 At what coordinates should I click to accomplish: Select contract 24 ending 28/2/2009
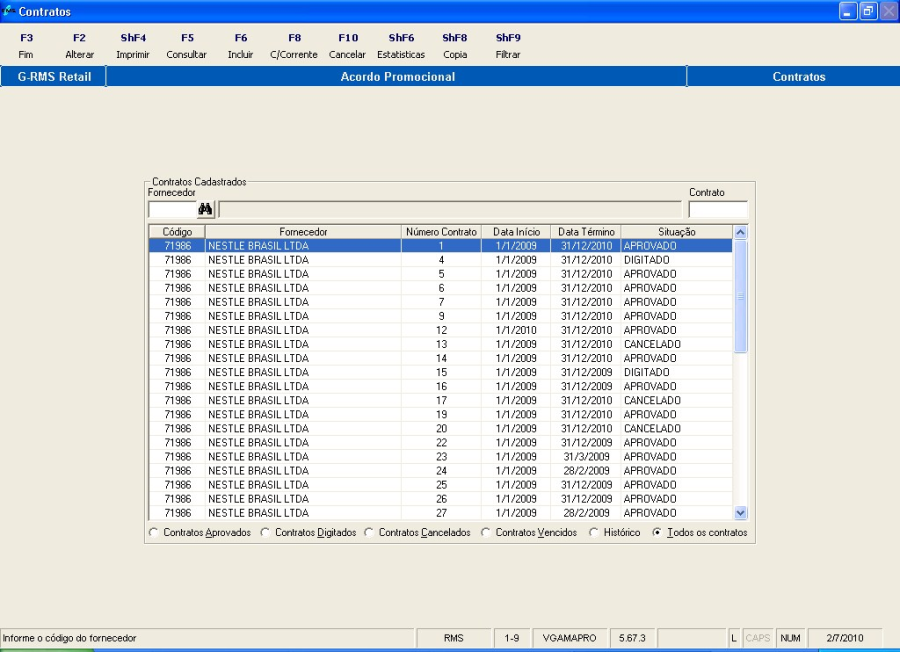click(441, 471)
